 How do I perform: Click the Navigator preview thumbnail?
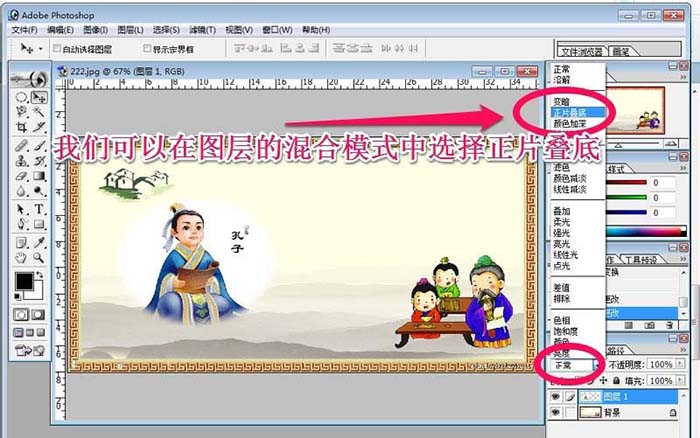635,110
